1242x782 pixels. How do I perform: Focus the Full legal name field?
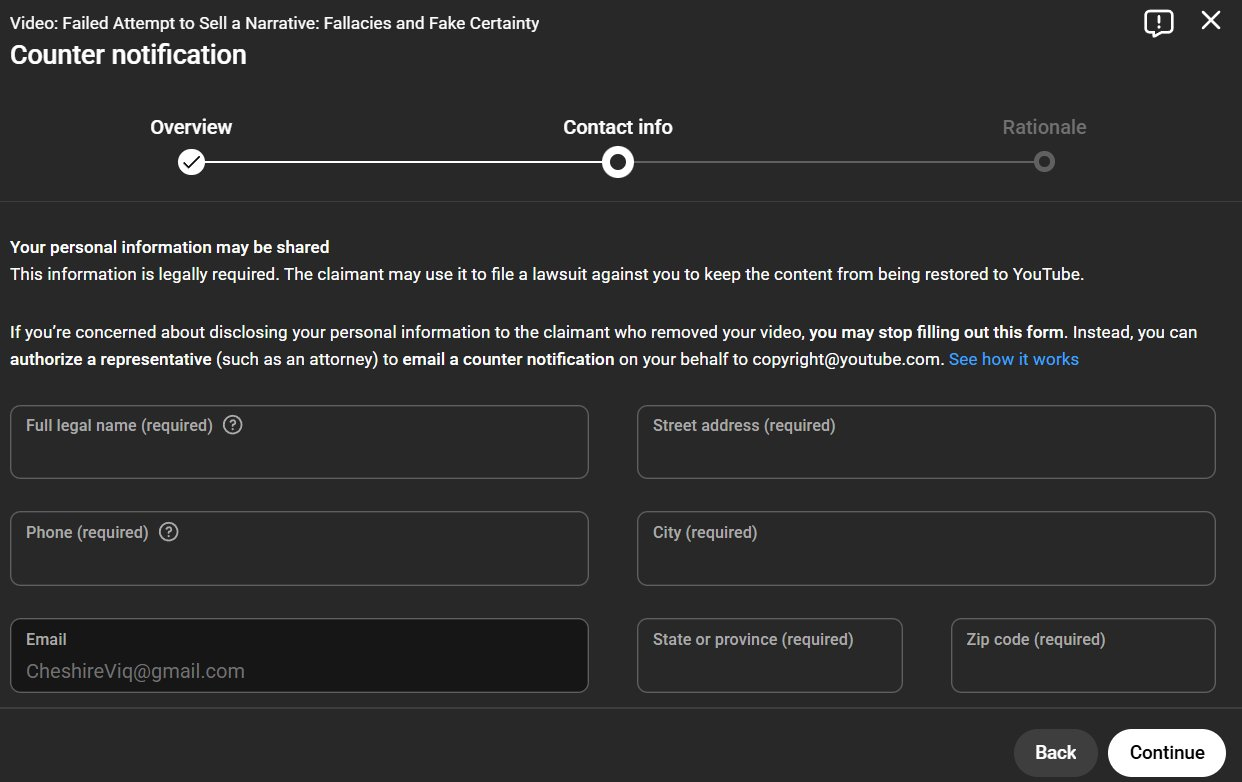coord(299,453)
